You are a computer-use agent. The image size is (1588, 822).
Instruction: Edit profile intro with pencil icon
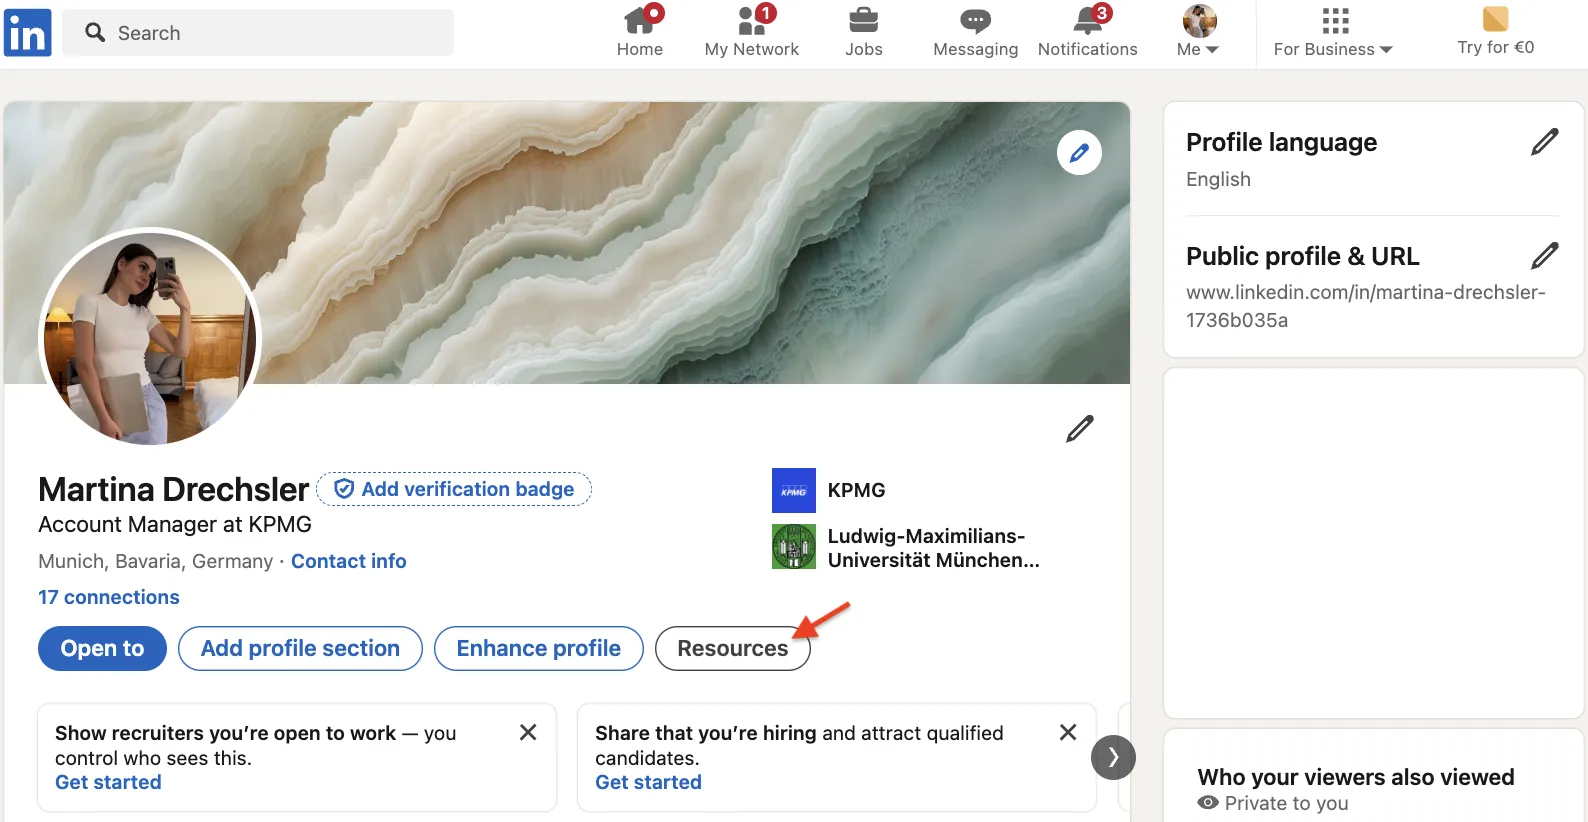click(x=1079, y=429)
